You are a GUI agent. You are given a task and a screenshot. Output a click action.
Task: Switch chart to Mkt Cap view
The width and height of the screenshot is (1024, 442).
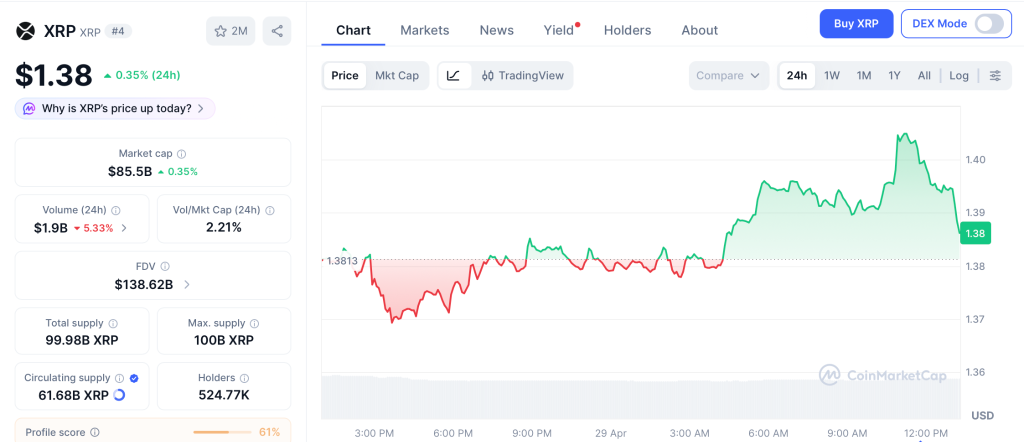coord(397,76)
